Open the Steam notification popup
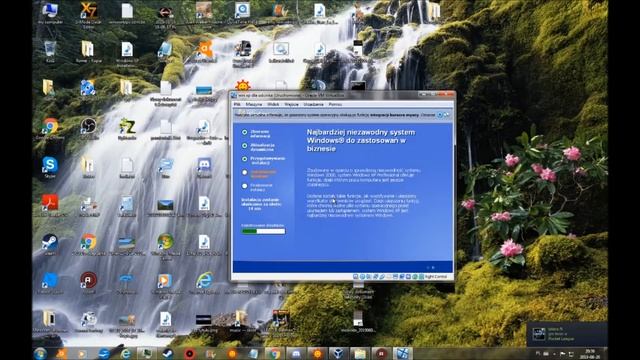The height and width of the screenshot is (360, 640). 566,334
